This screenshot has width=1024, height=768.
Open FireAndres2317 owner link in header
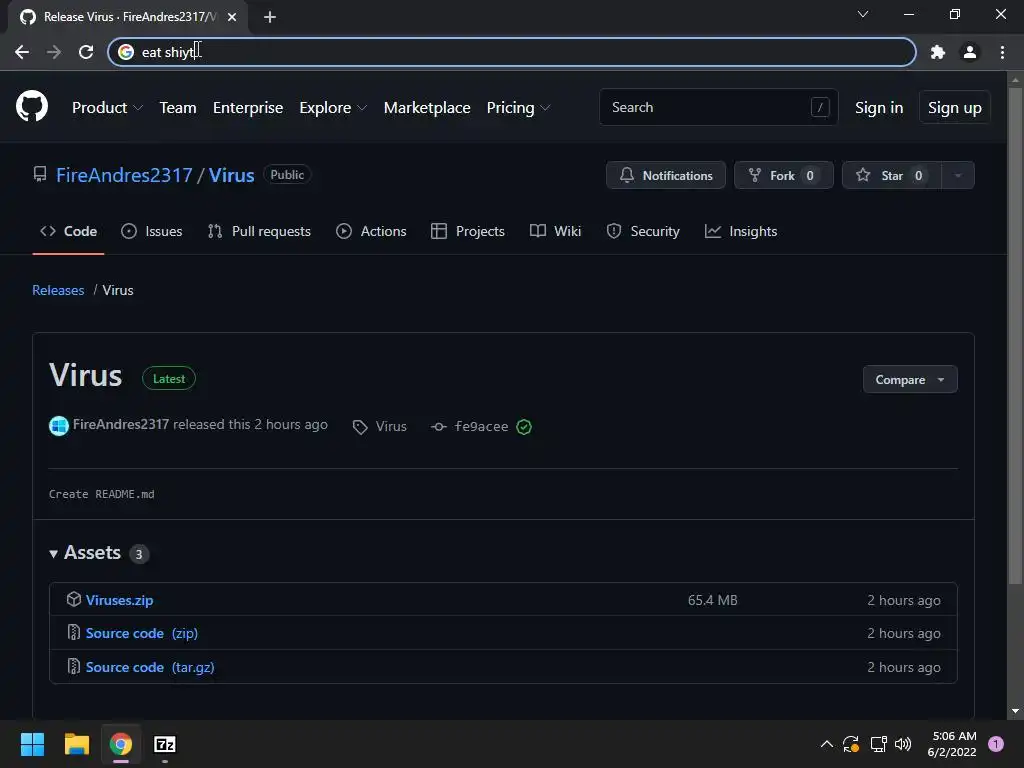point(124,175)
